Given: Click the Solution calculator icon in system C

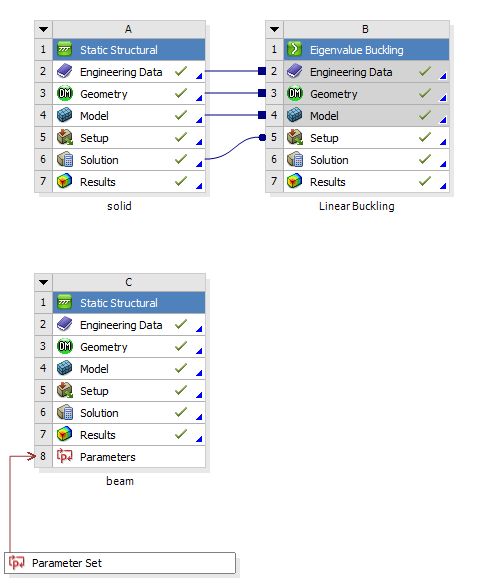Looking at the screenshot, I should pyautogui.click(x=65, y=412).
